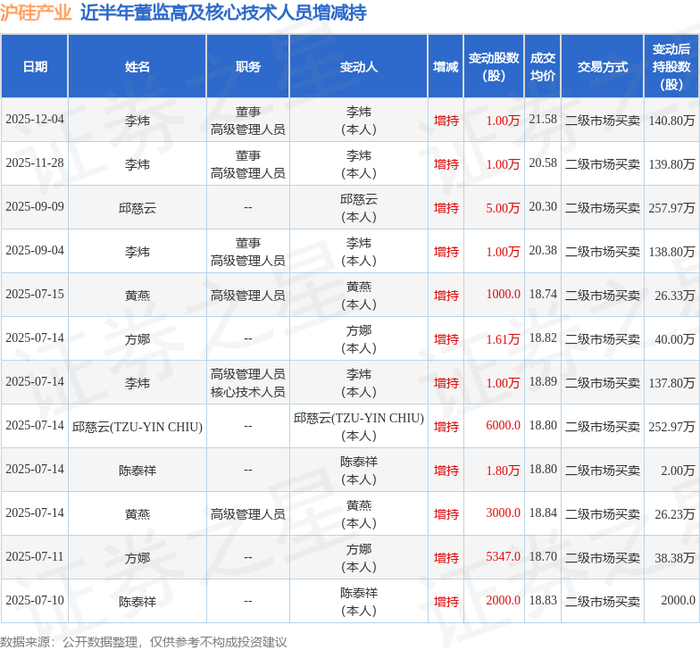Select the date cell 2025-07-10
Screen dimensions: 700x650
pos(35,600)
